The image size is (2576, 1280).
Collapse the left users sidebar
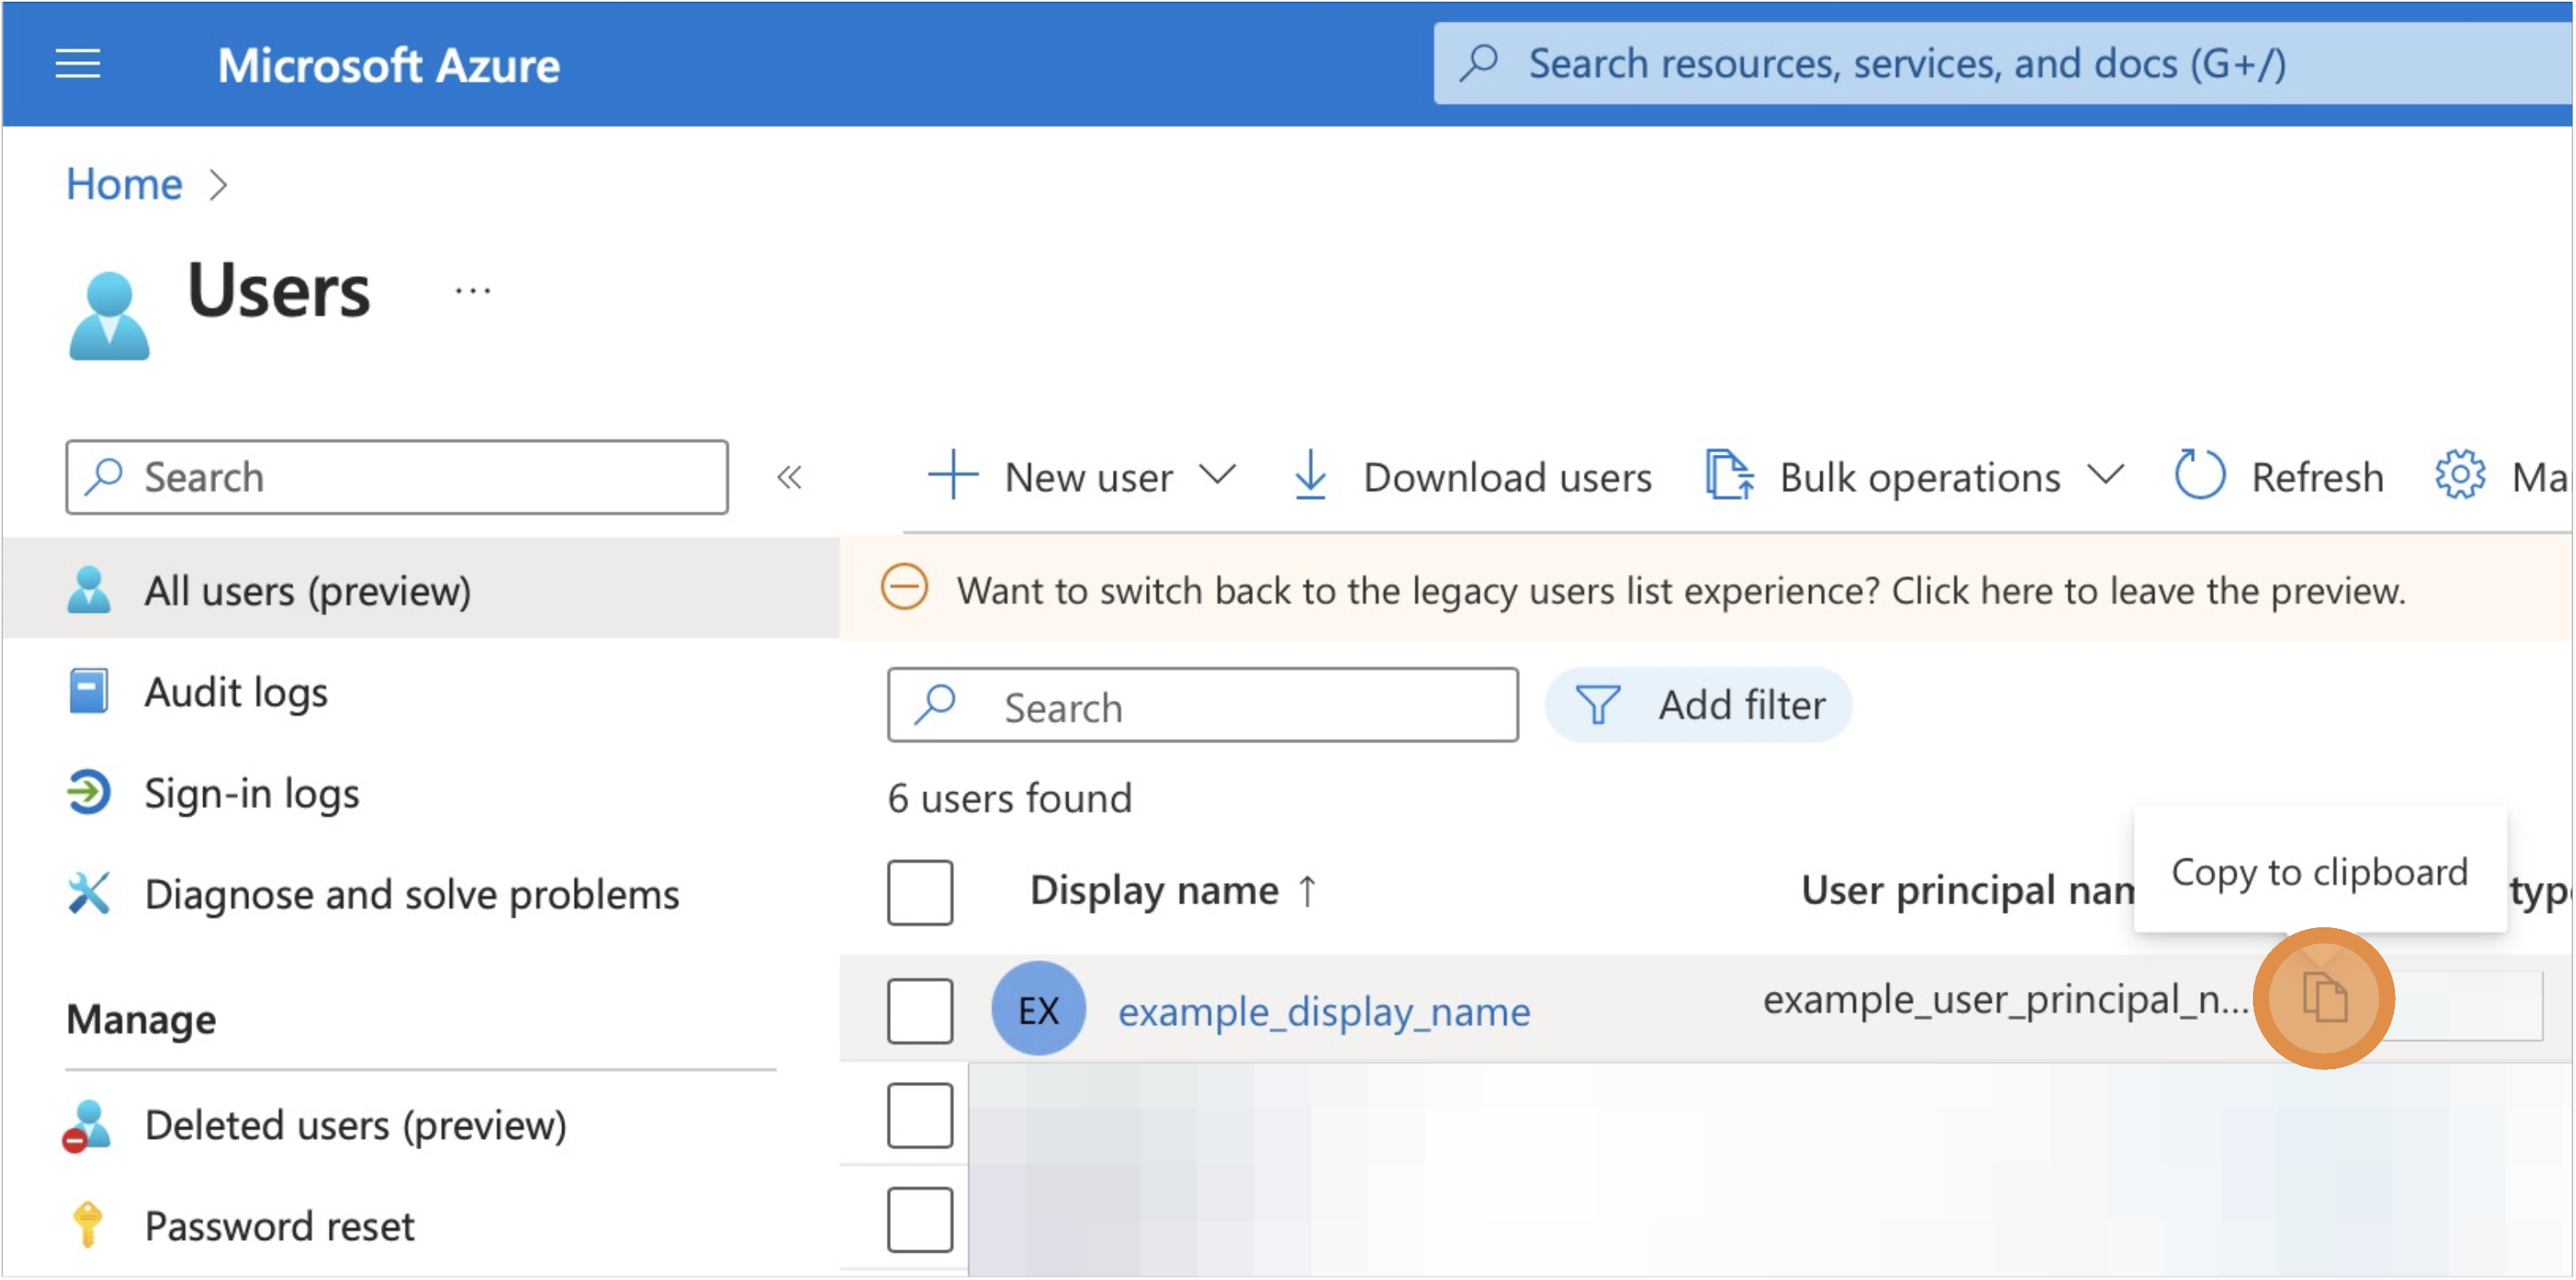click(x=790, y=478)
